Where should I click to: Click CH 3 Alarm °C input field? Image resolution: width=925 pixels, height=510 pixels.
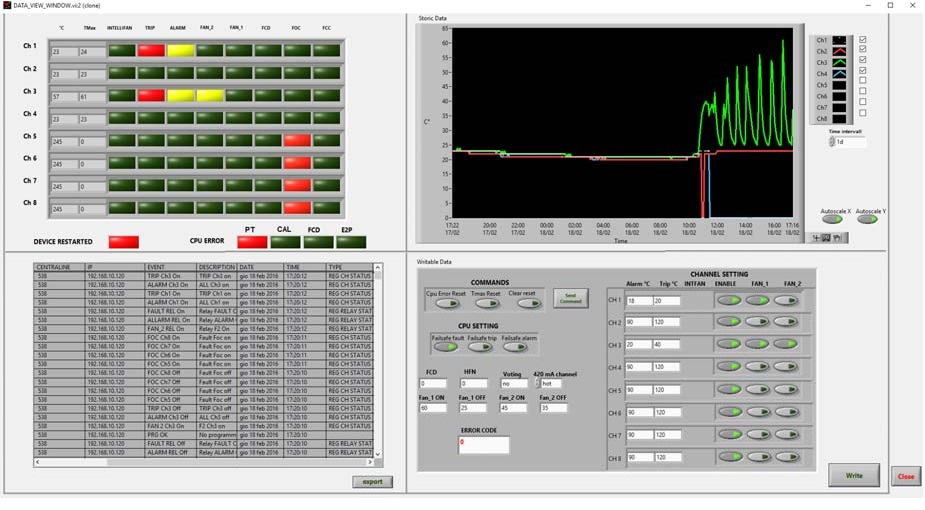tap(639, 344)
